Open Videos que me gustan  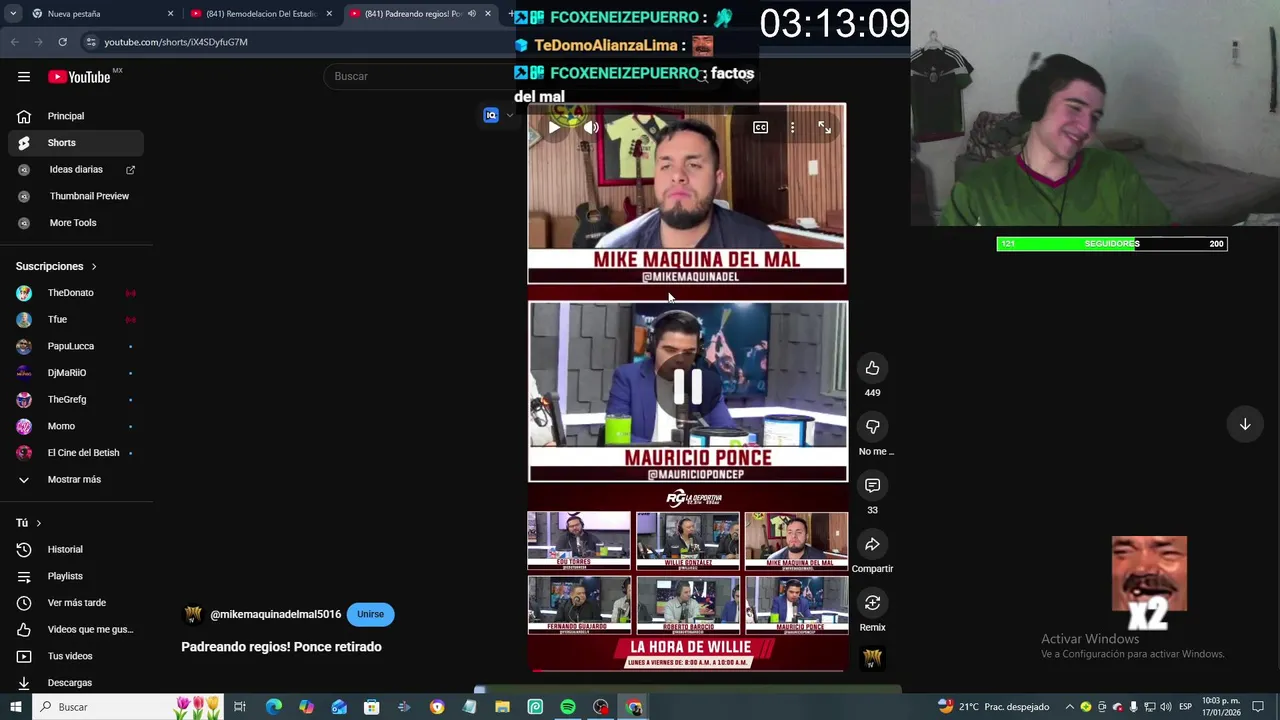76,629
